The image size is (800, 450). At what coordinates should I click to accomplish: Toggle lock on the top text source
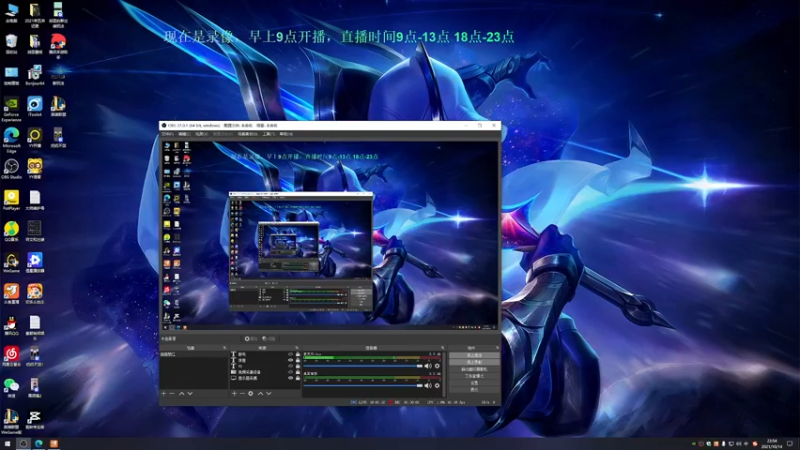[298, 354]
